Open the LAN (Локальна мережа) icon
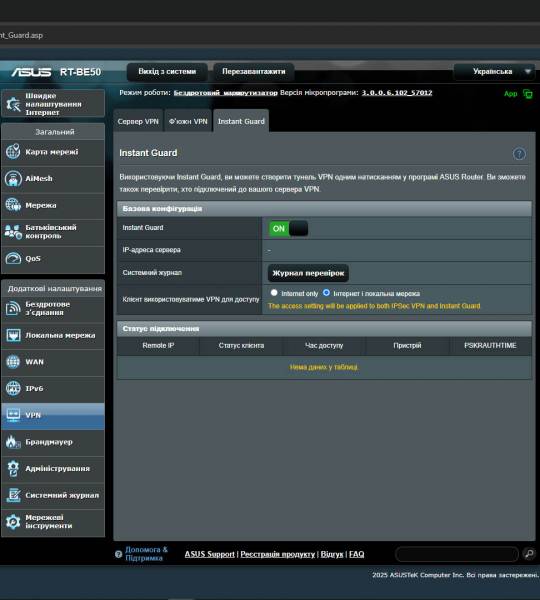The height and width of the screenshot is (600, 540). click(13, 335)
